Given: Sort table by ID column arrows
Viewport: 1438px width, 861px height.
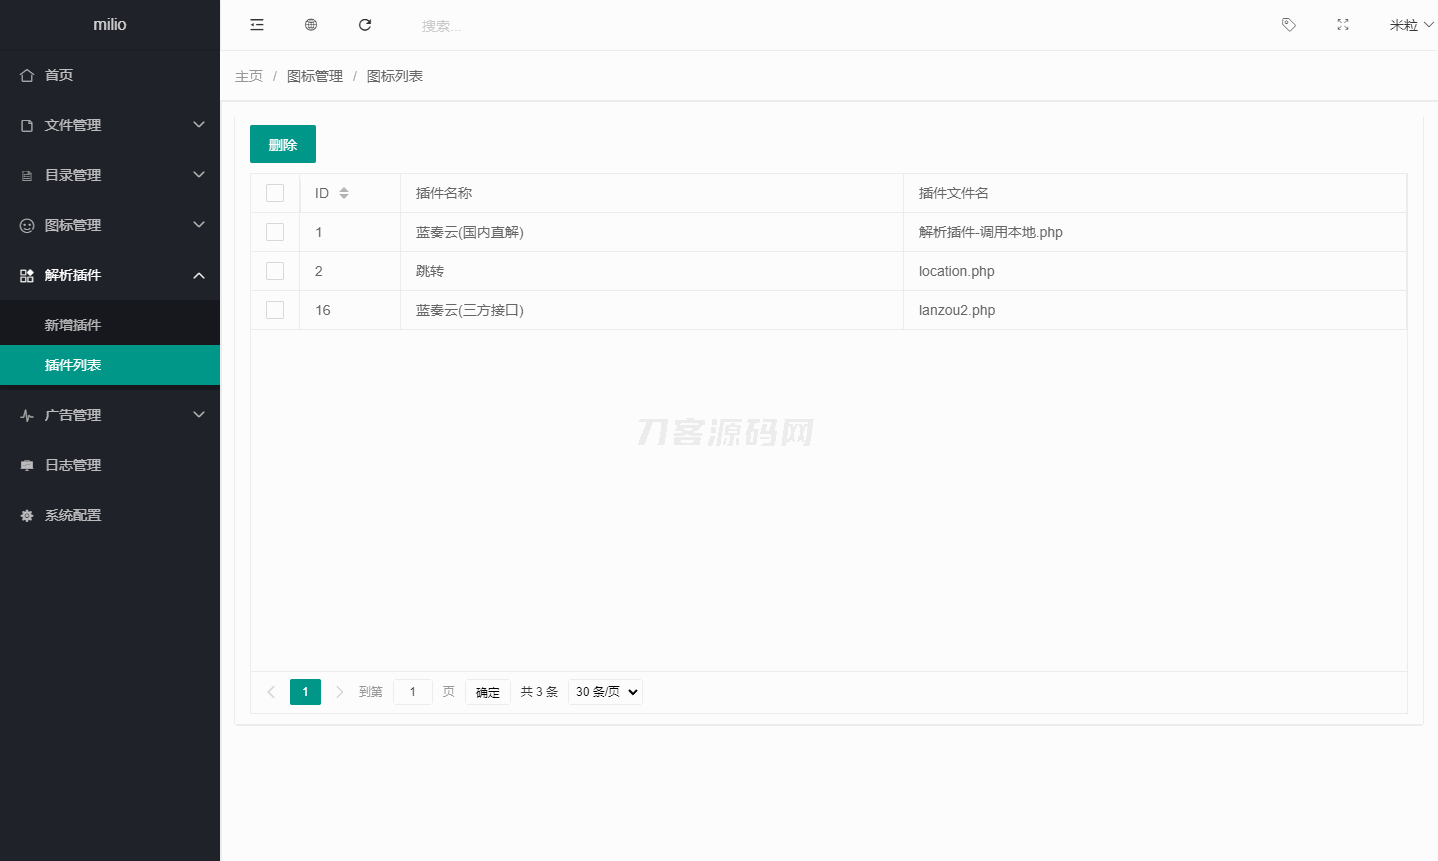Looking at the screenshot, I should (344, 193).
